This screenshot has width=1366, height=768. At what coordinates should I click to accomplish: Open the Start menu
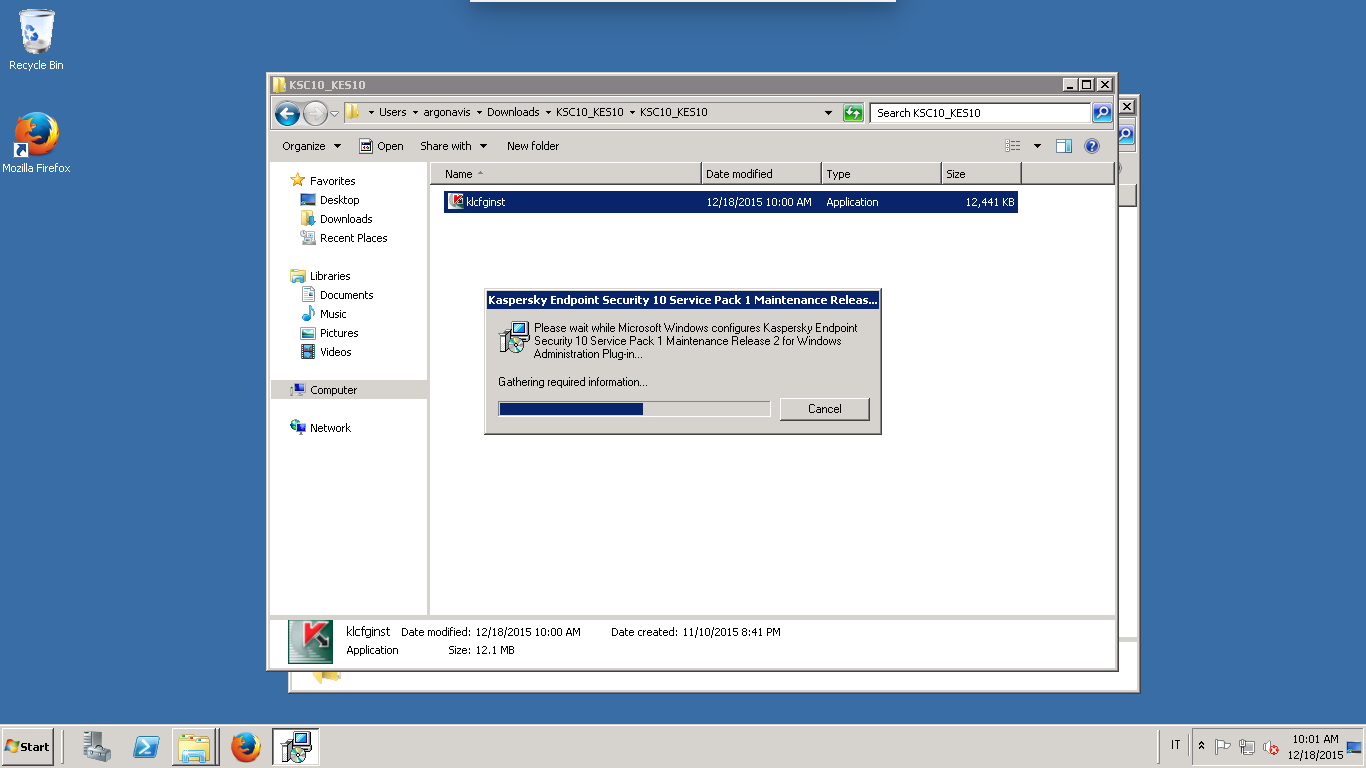click(x=28, y=746)
